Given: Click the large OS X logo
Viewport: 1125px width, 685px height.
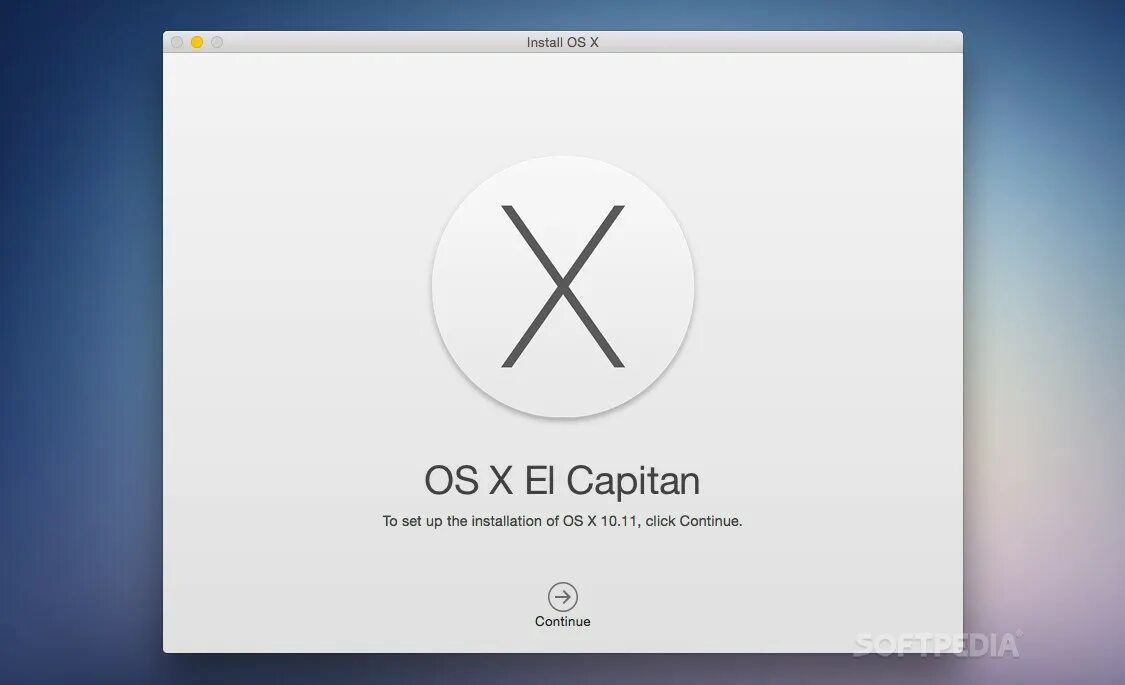Looking at the screenshot, I should [562, 286].
